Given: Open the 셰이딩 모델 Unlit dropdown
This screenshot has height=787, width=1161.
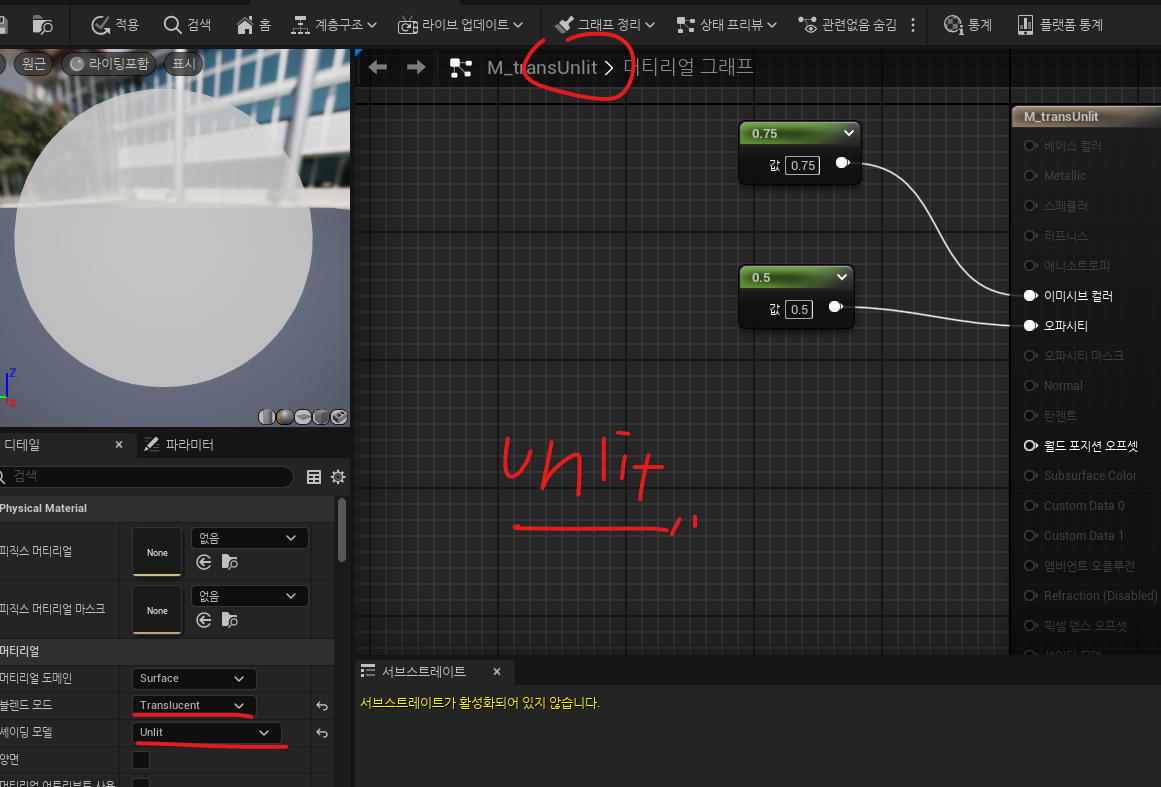Looking at the screenshot, I should (x=207, y=732).
